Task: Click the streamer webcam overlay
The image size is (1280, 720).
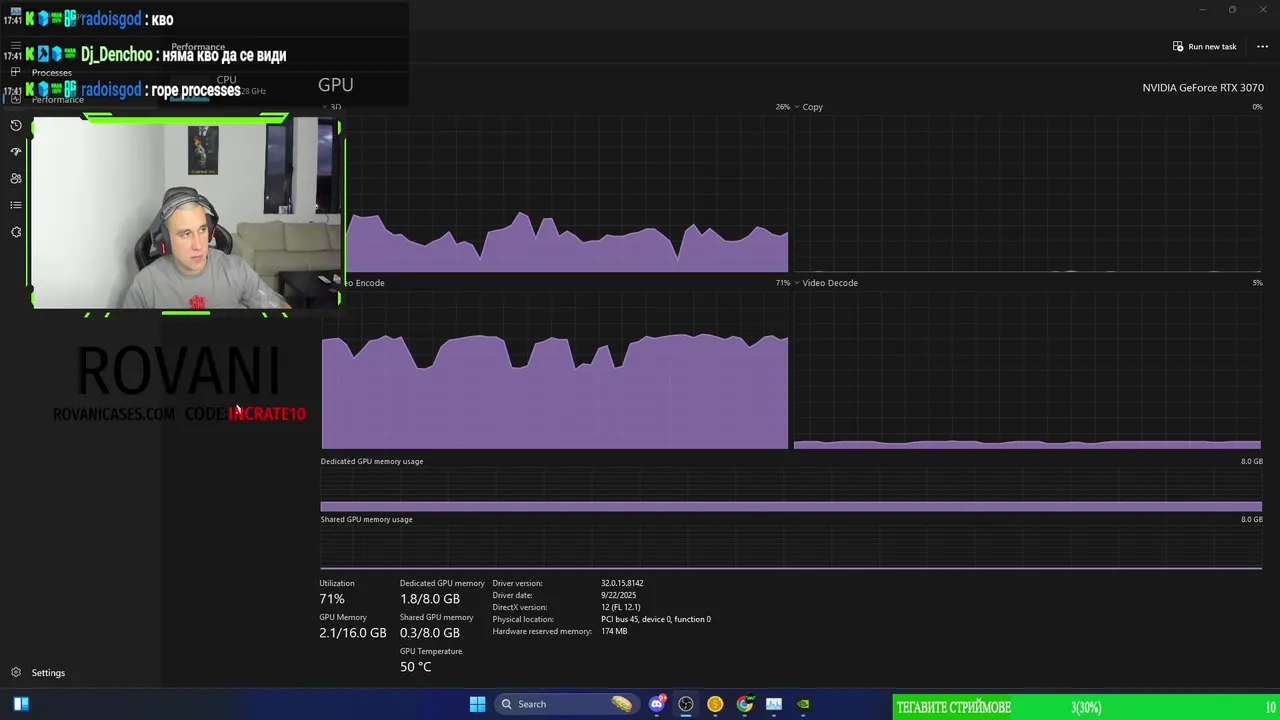Action: click(187, 213)
